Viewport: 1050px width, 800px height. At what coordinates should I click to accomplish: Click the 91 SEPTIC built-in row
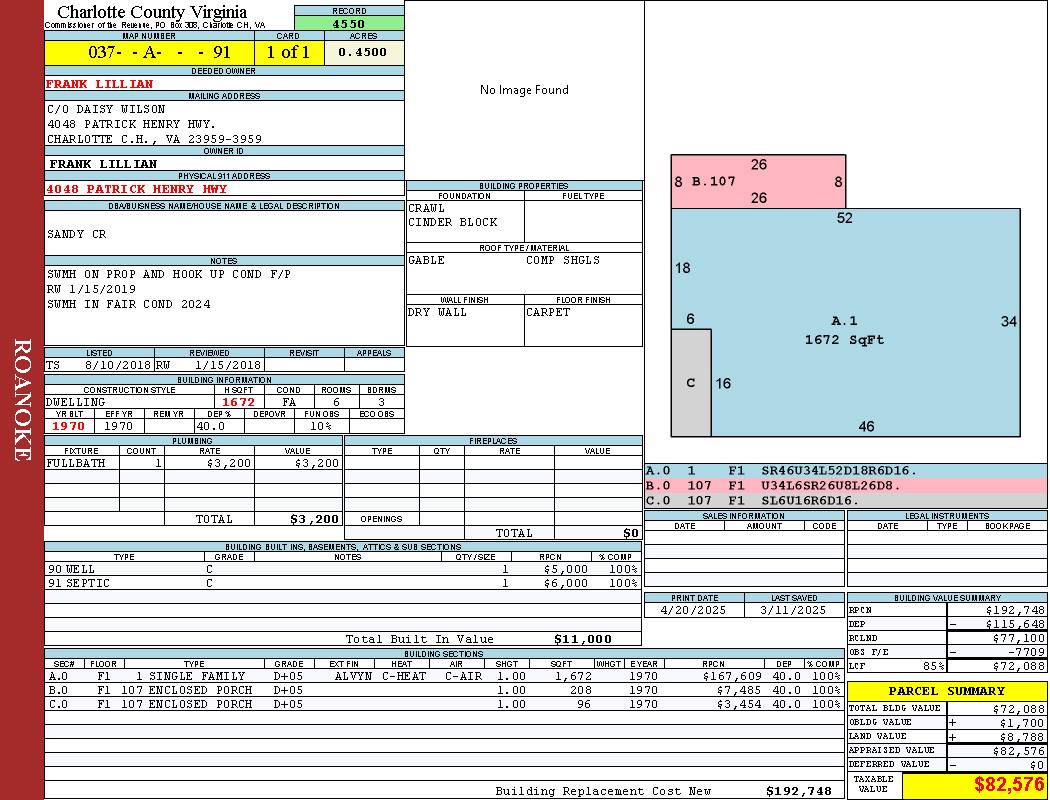click(343, 584)
